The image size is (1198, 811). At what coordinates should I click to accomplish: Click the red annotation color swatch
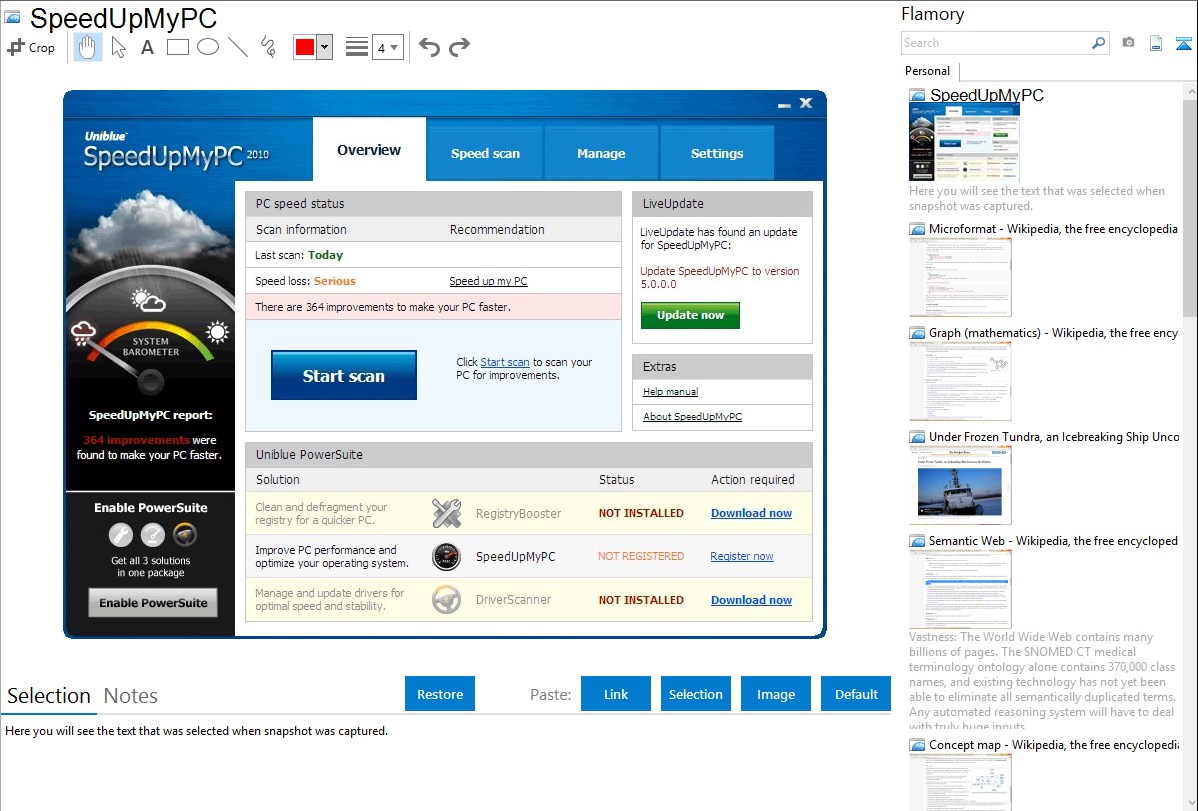(305, 47)
